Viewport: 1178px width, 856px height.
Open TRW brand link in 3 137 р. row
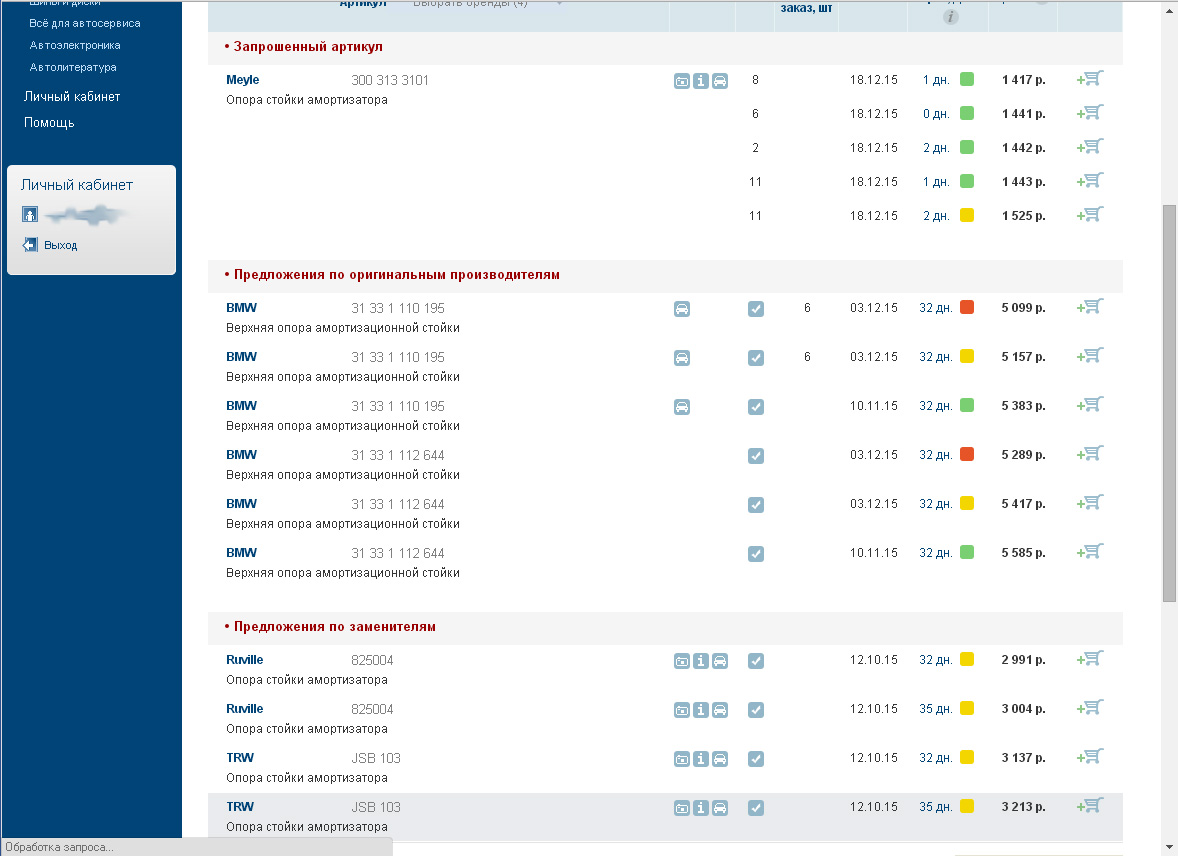(x=240, y=758)
